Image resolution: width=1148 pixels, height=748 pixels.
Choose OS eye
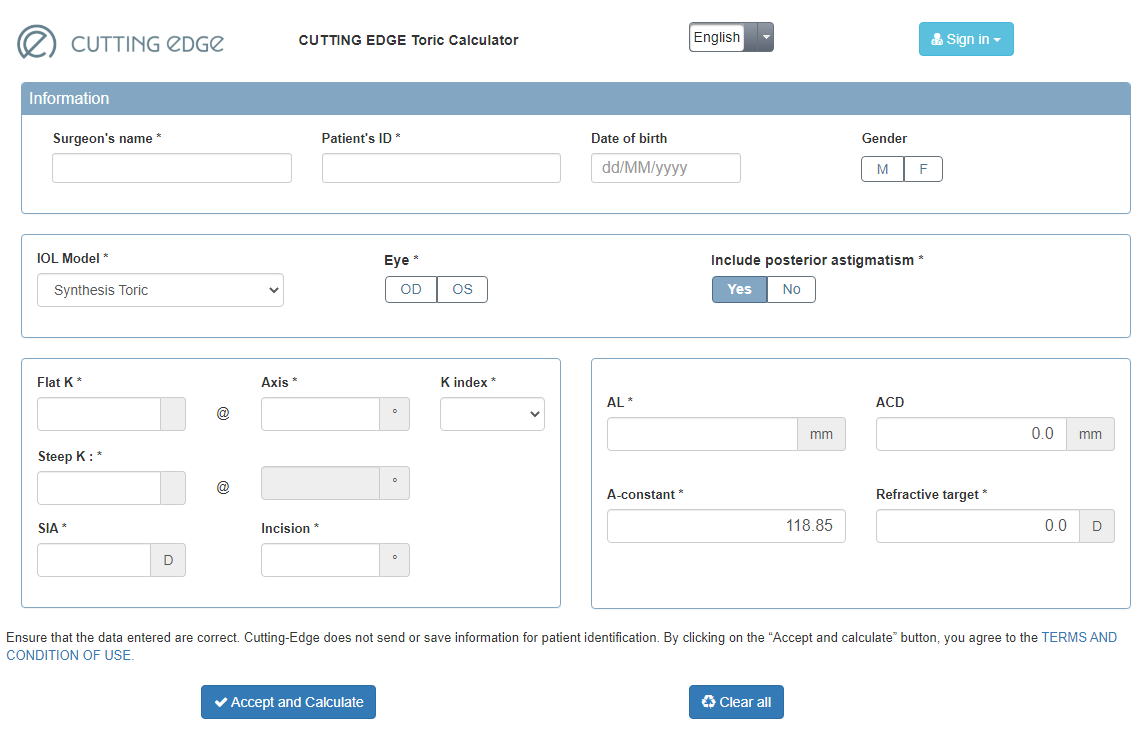click(x=462, y=289)
